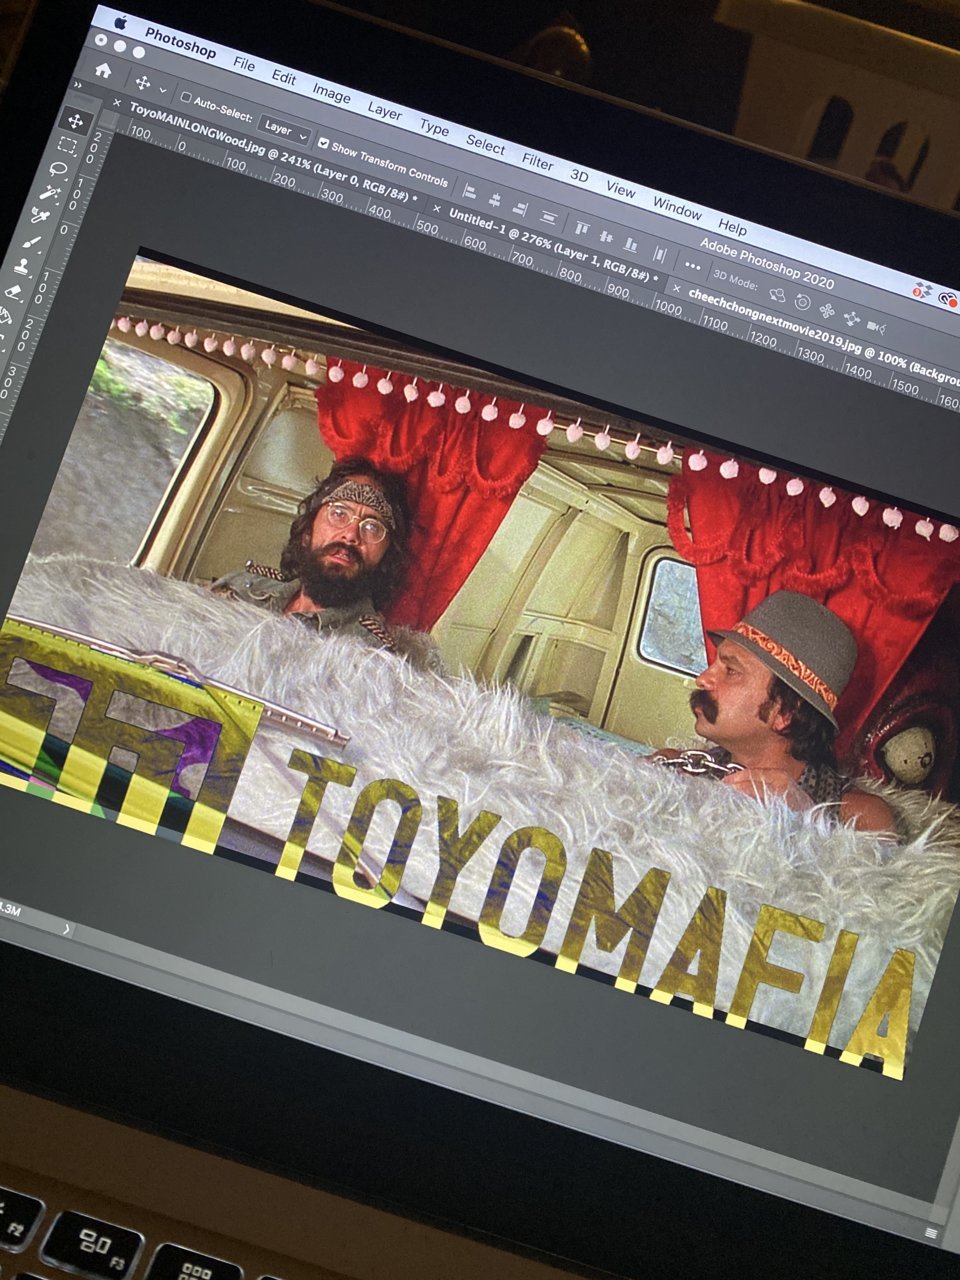Open the Select menu
The image size is (960, 1280).
click(x=485, y=145)
